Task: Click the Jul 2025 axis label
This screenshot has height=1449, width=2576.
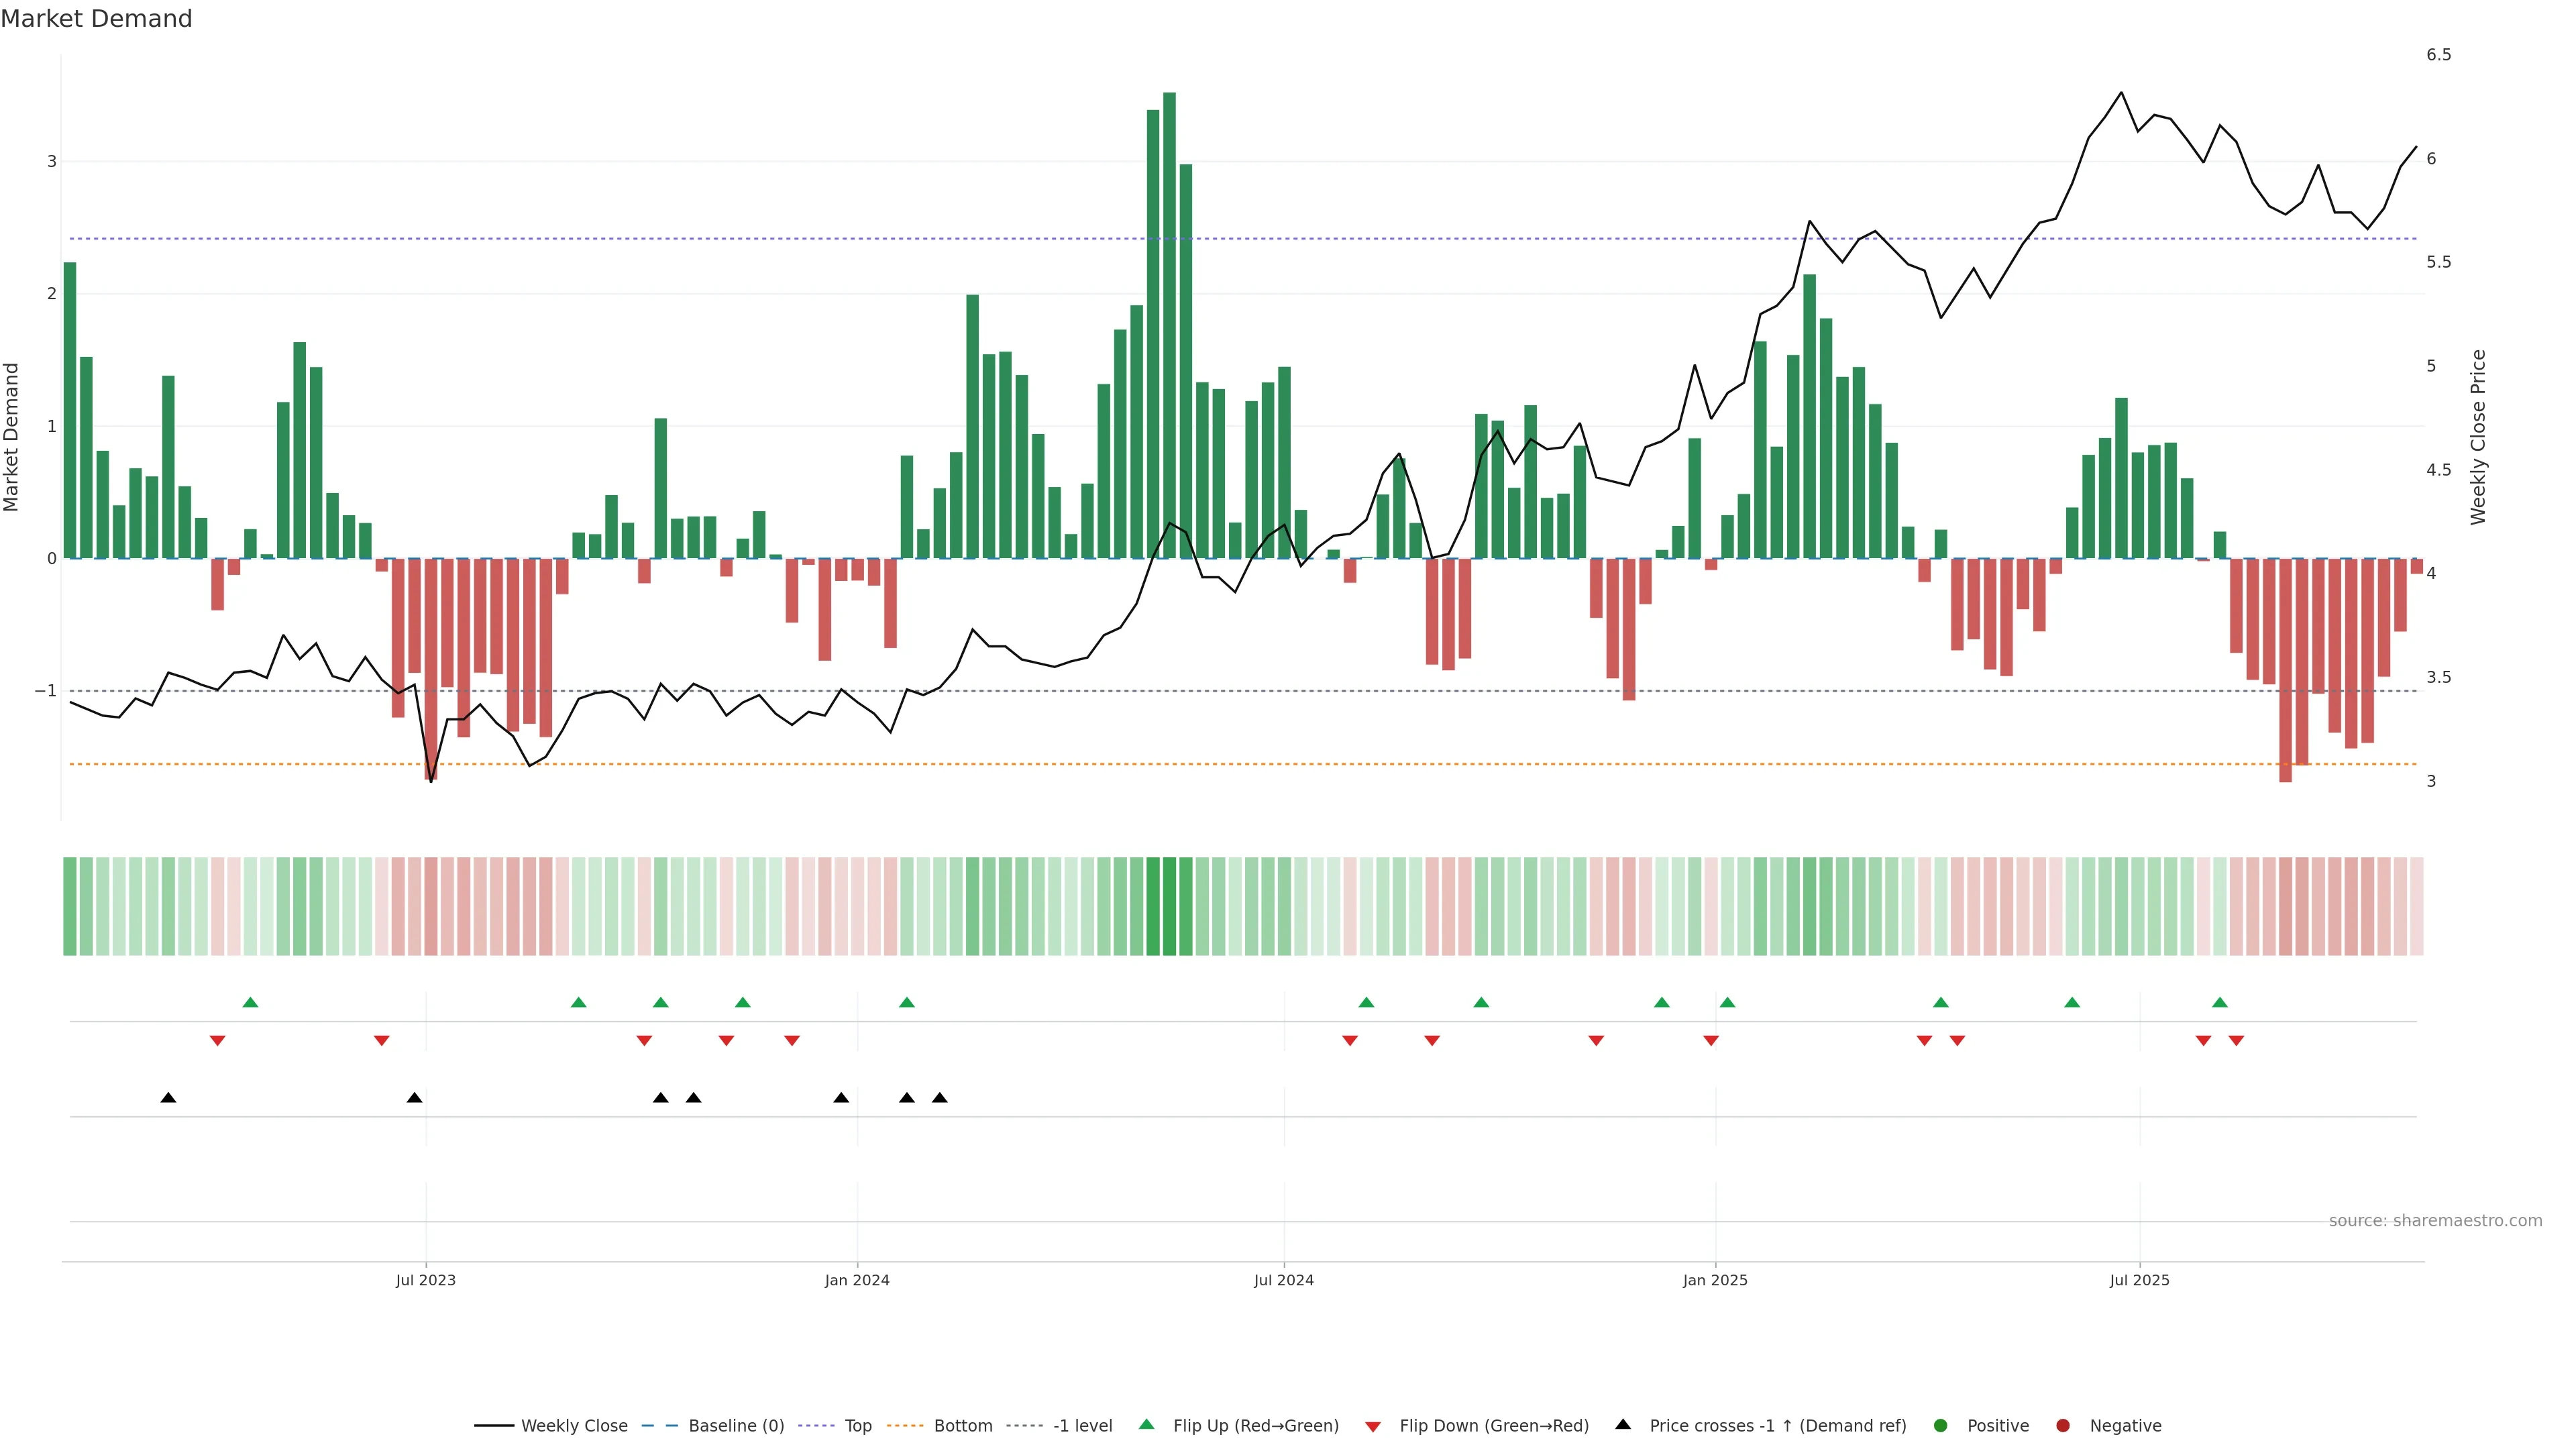Action: (2139, 1281)
